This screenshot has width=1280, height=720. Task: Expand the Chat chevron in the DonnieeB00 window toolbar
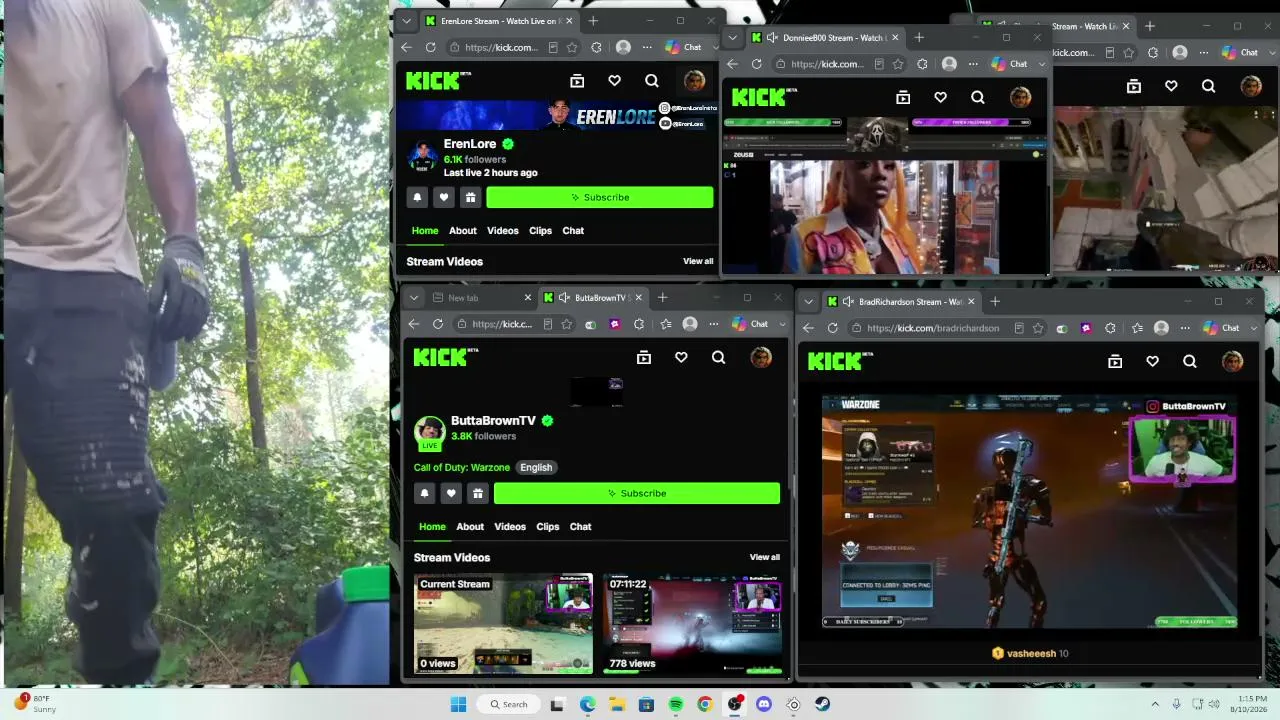pos(1041,64)
